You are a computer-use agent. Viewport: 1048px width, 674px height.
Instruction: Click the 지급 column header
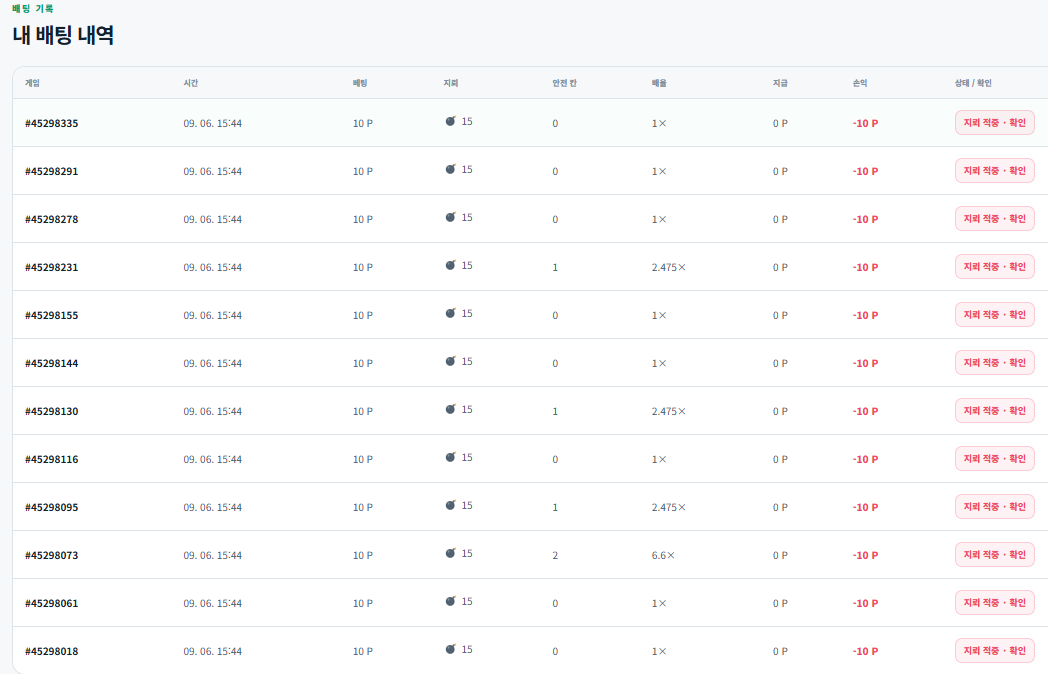(x=780, y=83)
